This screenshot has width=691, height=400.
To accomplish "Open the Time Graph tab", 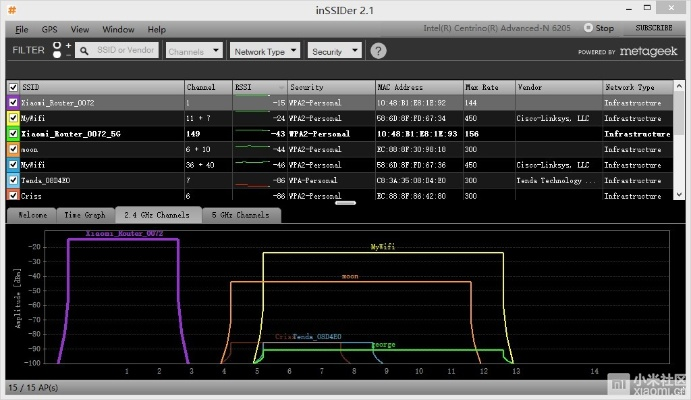I will 85,215.
